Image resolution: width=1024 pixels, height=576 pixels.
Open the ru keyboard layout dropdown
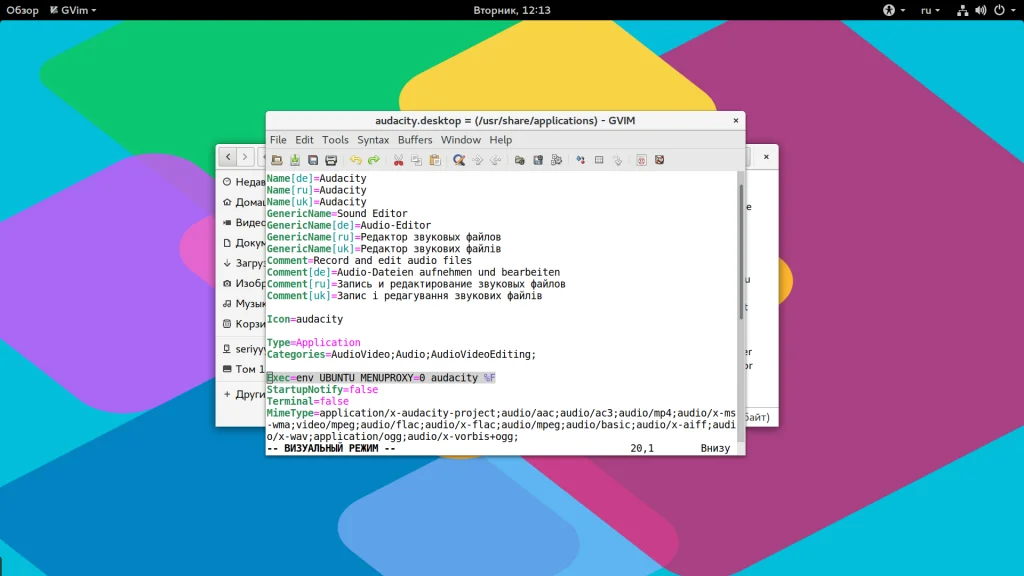tap(930, 10)
